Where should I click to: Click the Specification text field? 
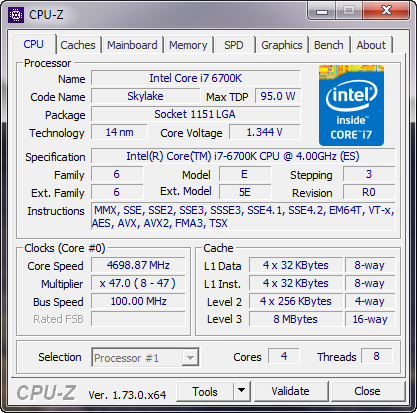[243, 156]
